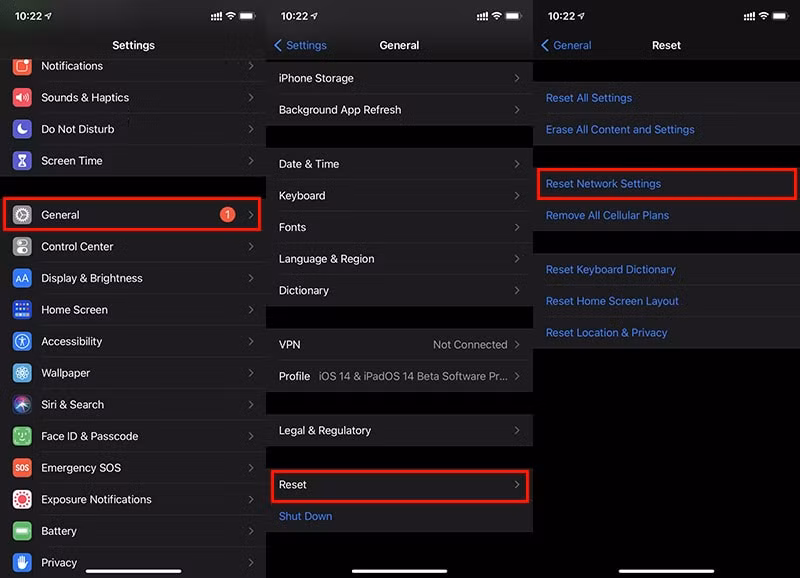
Task: Tap the Do Not Disturb row label
Action: click(78, 129)
